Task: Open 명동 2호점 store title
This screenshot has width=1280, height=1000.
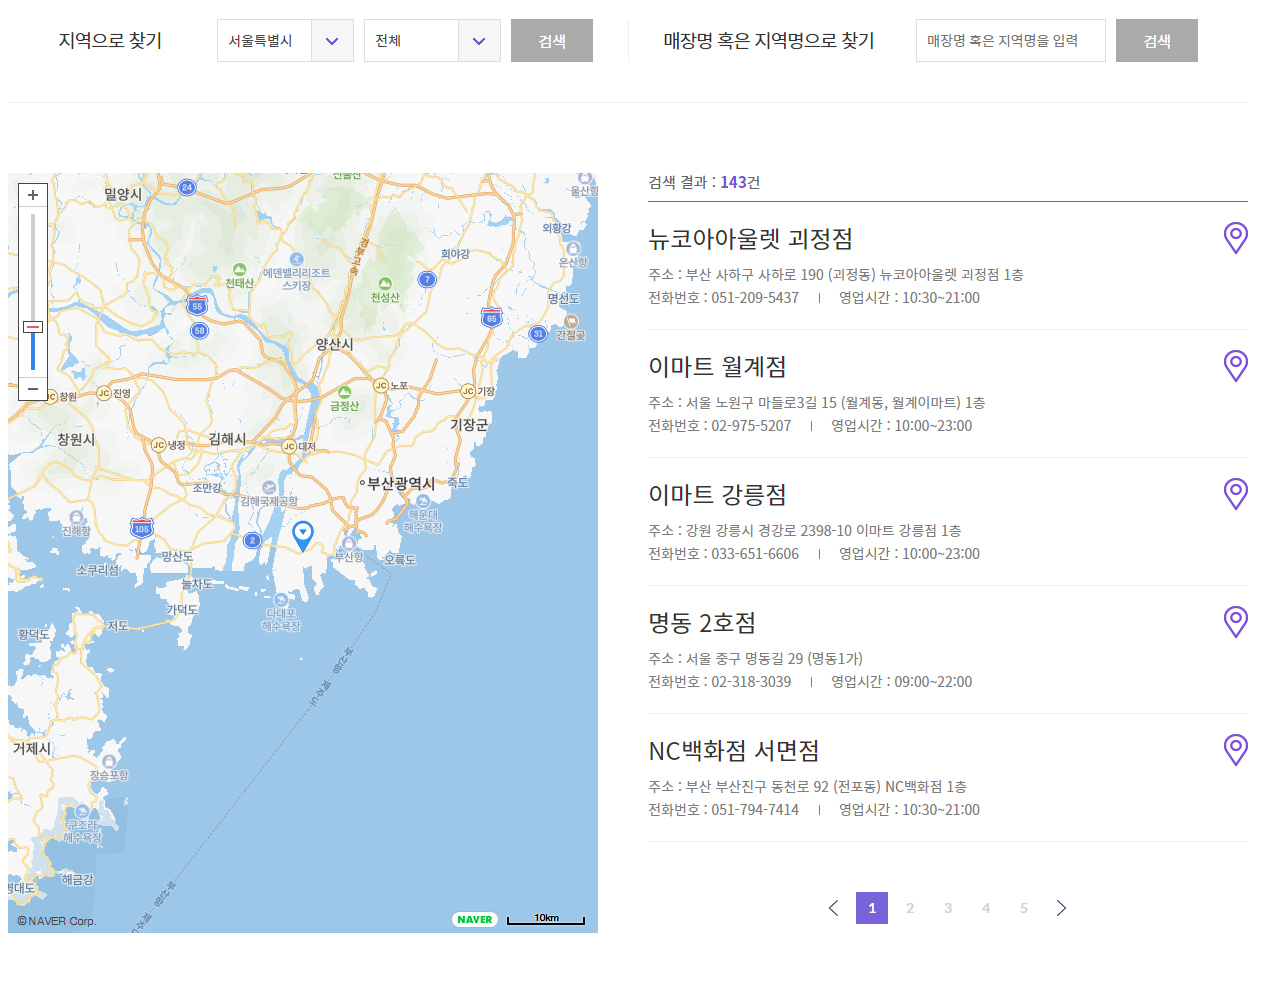Action: tap(702, 623)
